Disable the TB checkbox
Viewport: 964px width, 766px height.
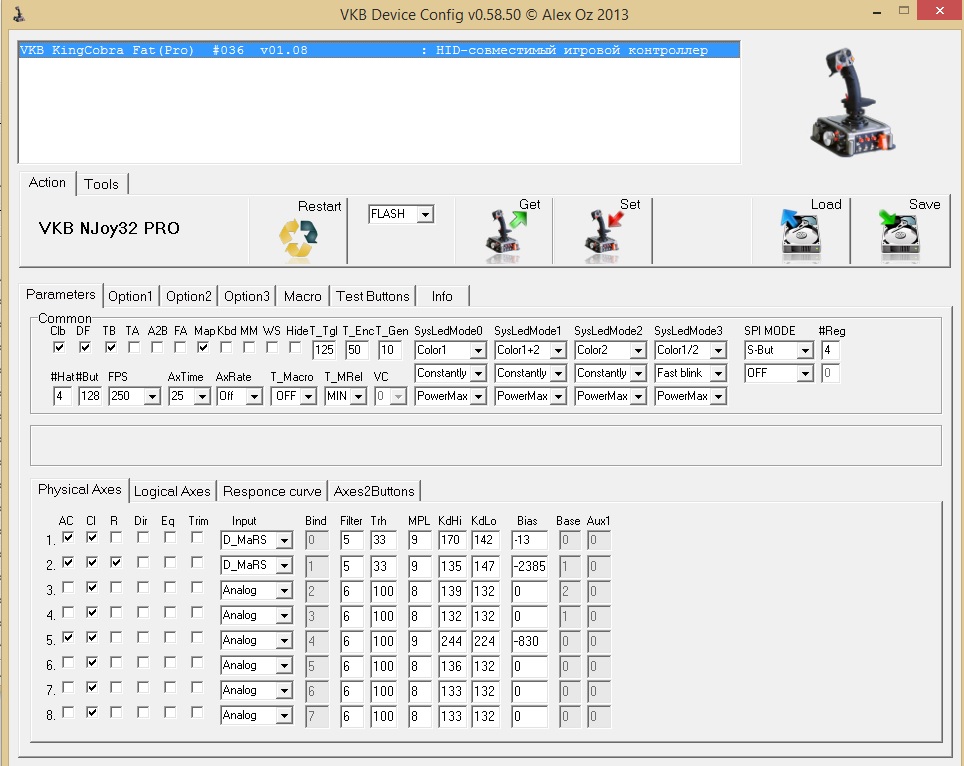point(111,348)
